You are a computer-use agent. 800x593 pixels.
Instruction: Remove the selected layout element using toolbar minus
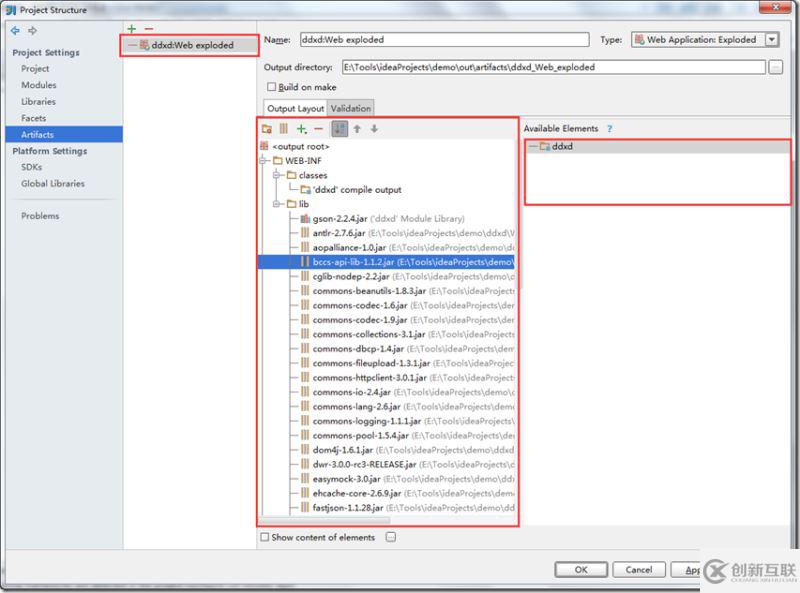pyautogui.click(x=319, y=129)
